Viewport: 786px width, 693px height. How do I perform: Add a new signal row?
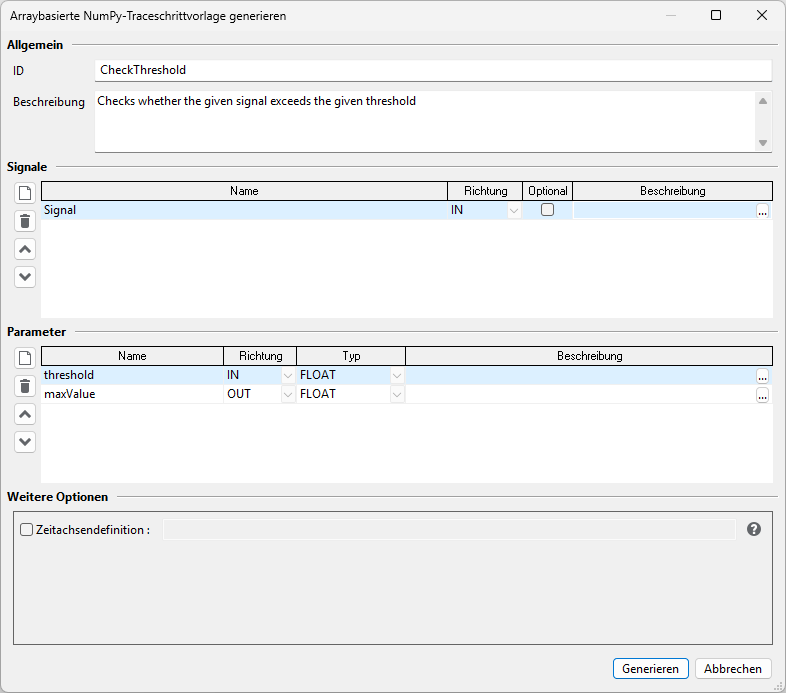pos(25,193)
